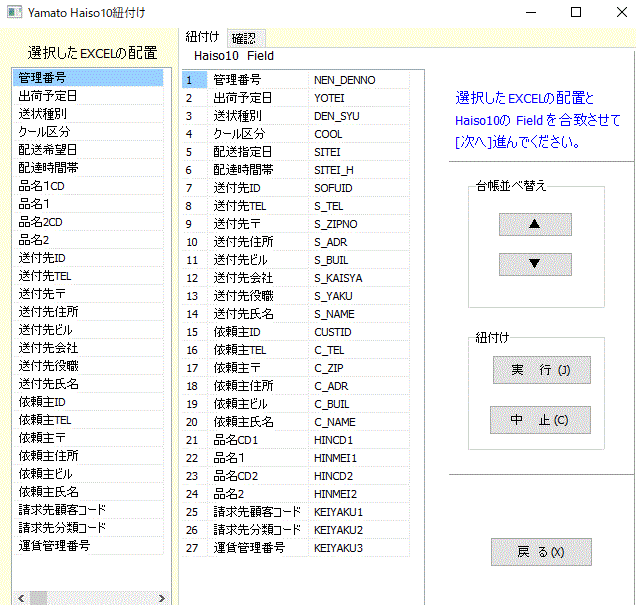
Task: Click the KEIYAKU3 field cell
Action: pos(360,548)
